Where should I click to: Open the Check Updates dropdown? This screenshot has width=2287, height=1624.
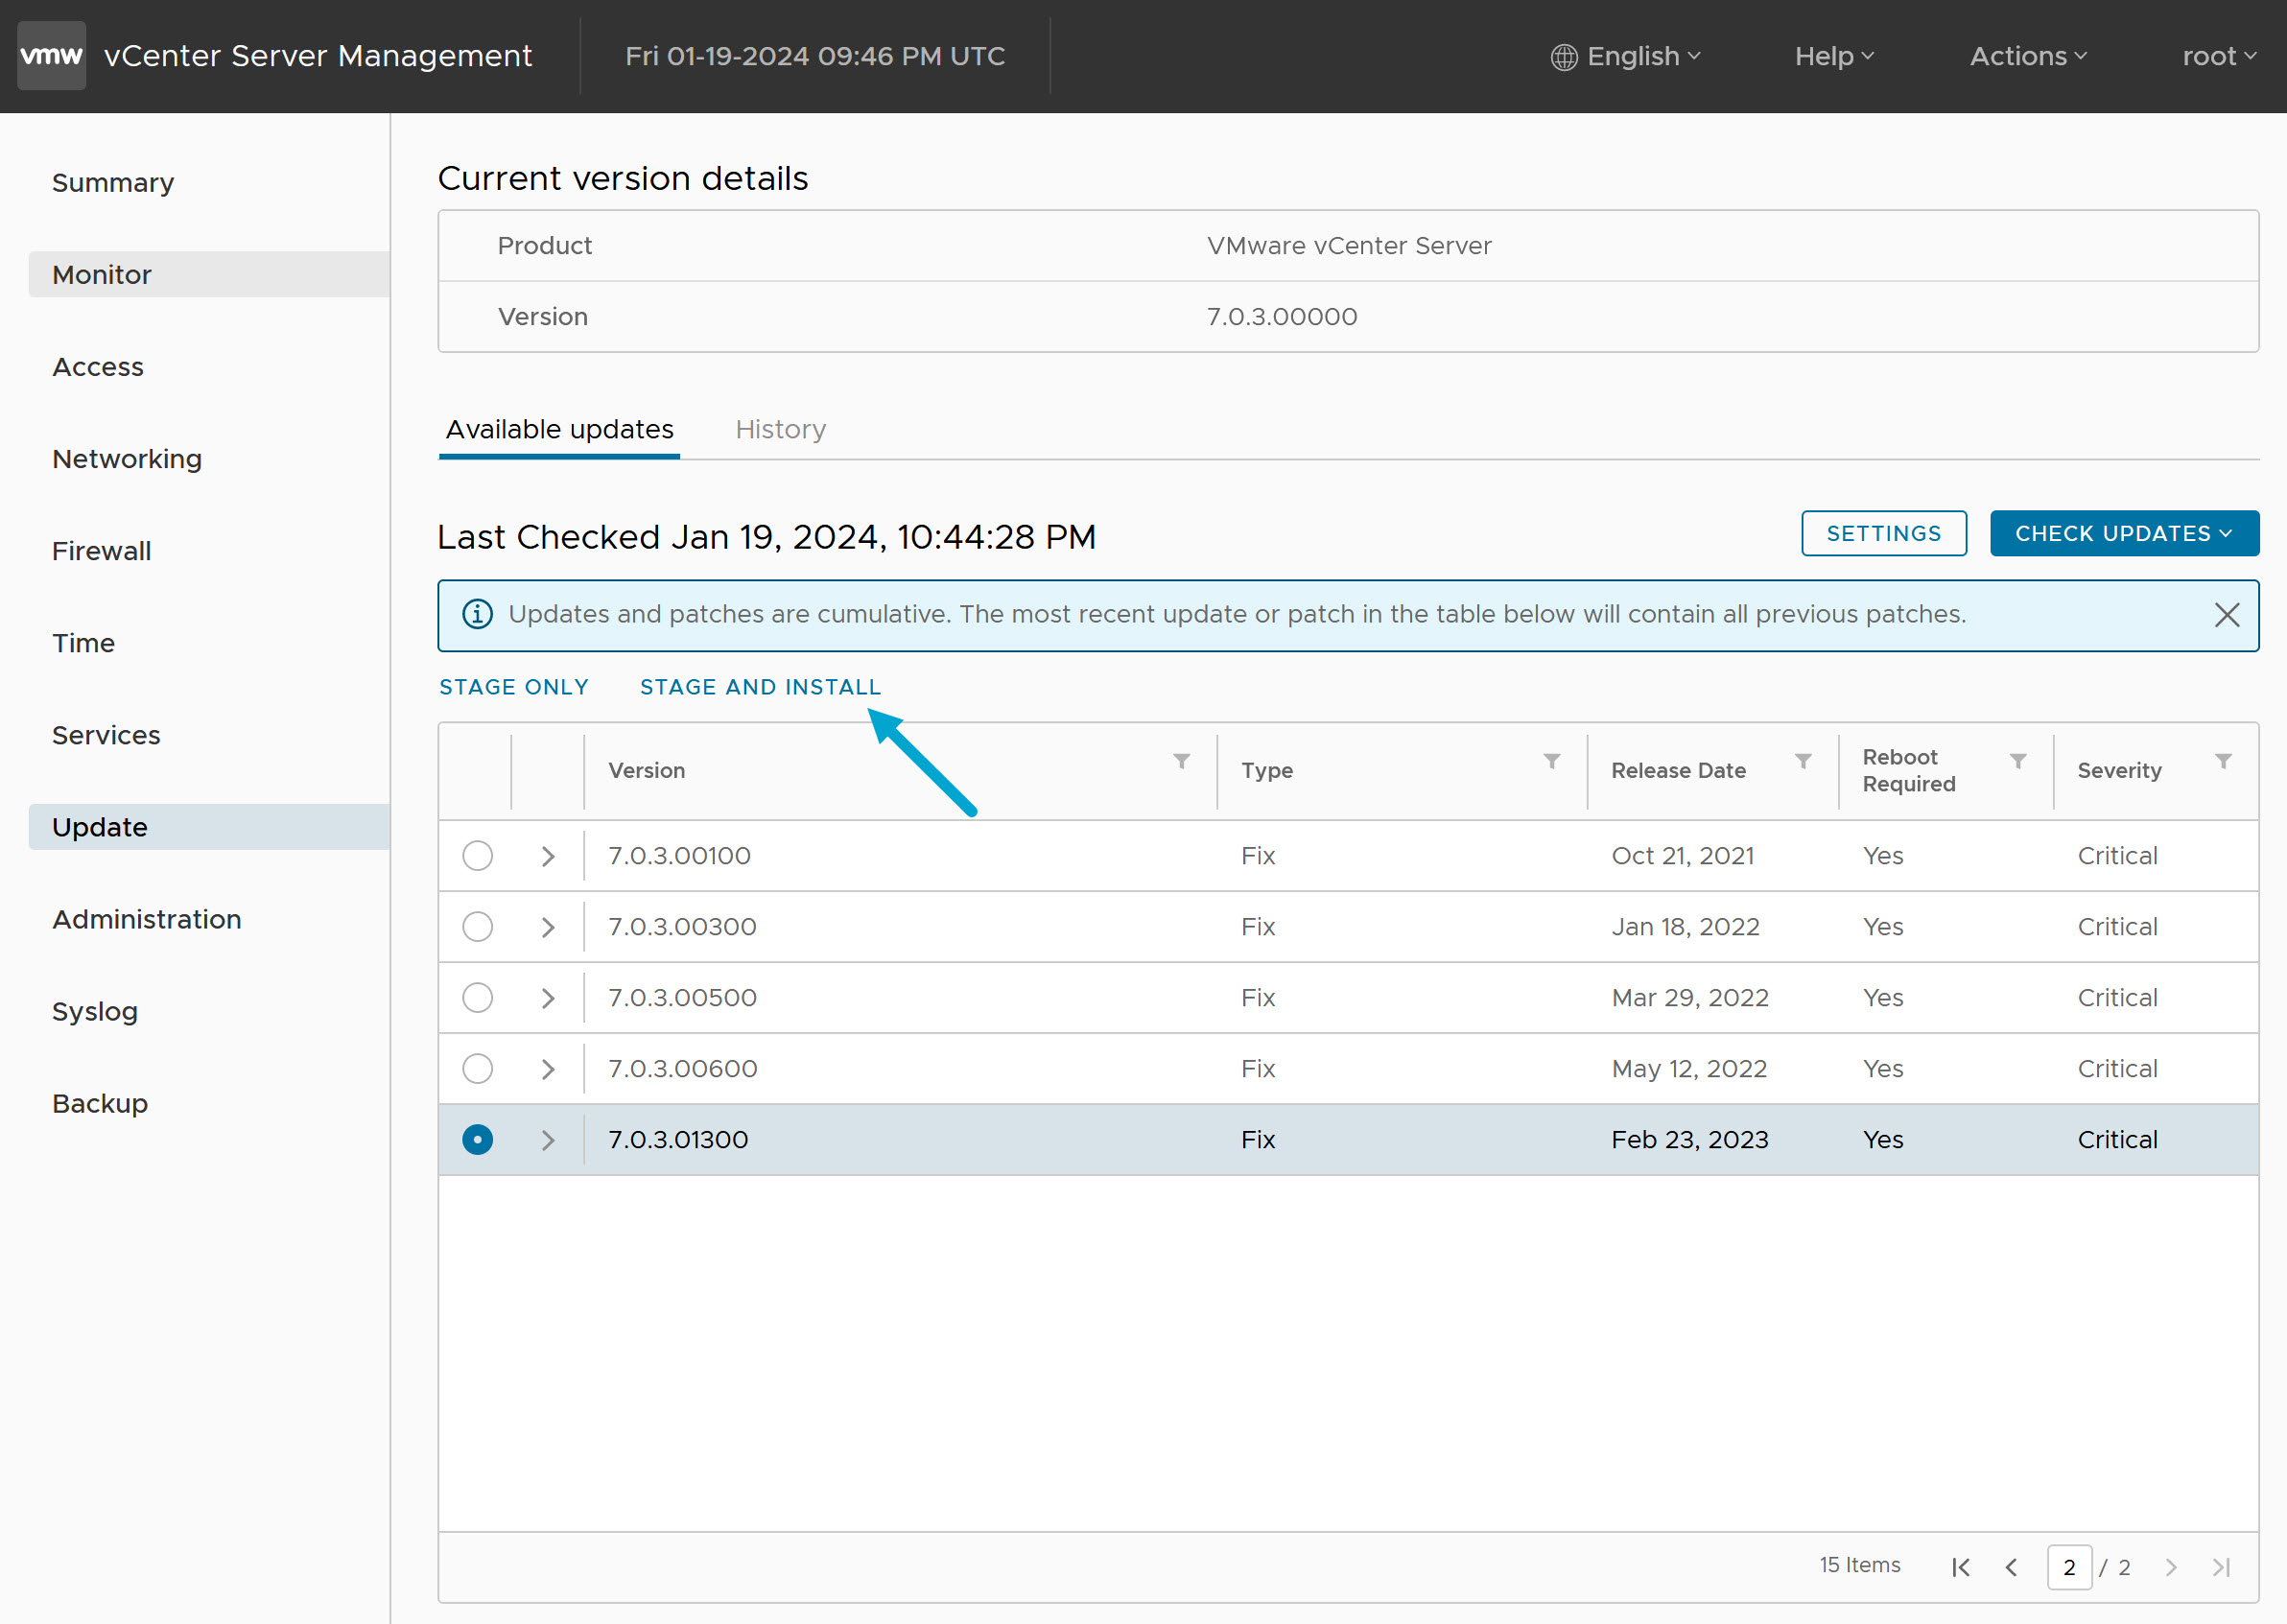point(2124,533)
